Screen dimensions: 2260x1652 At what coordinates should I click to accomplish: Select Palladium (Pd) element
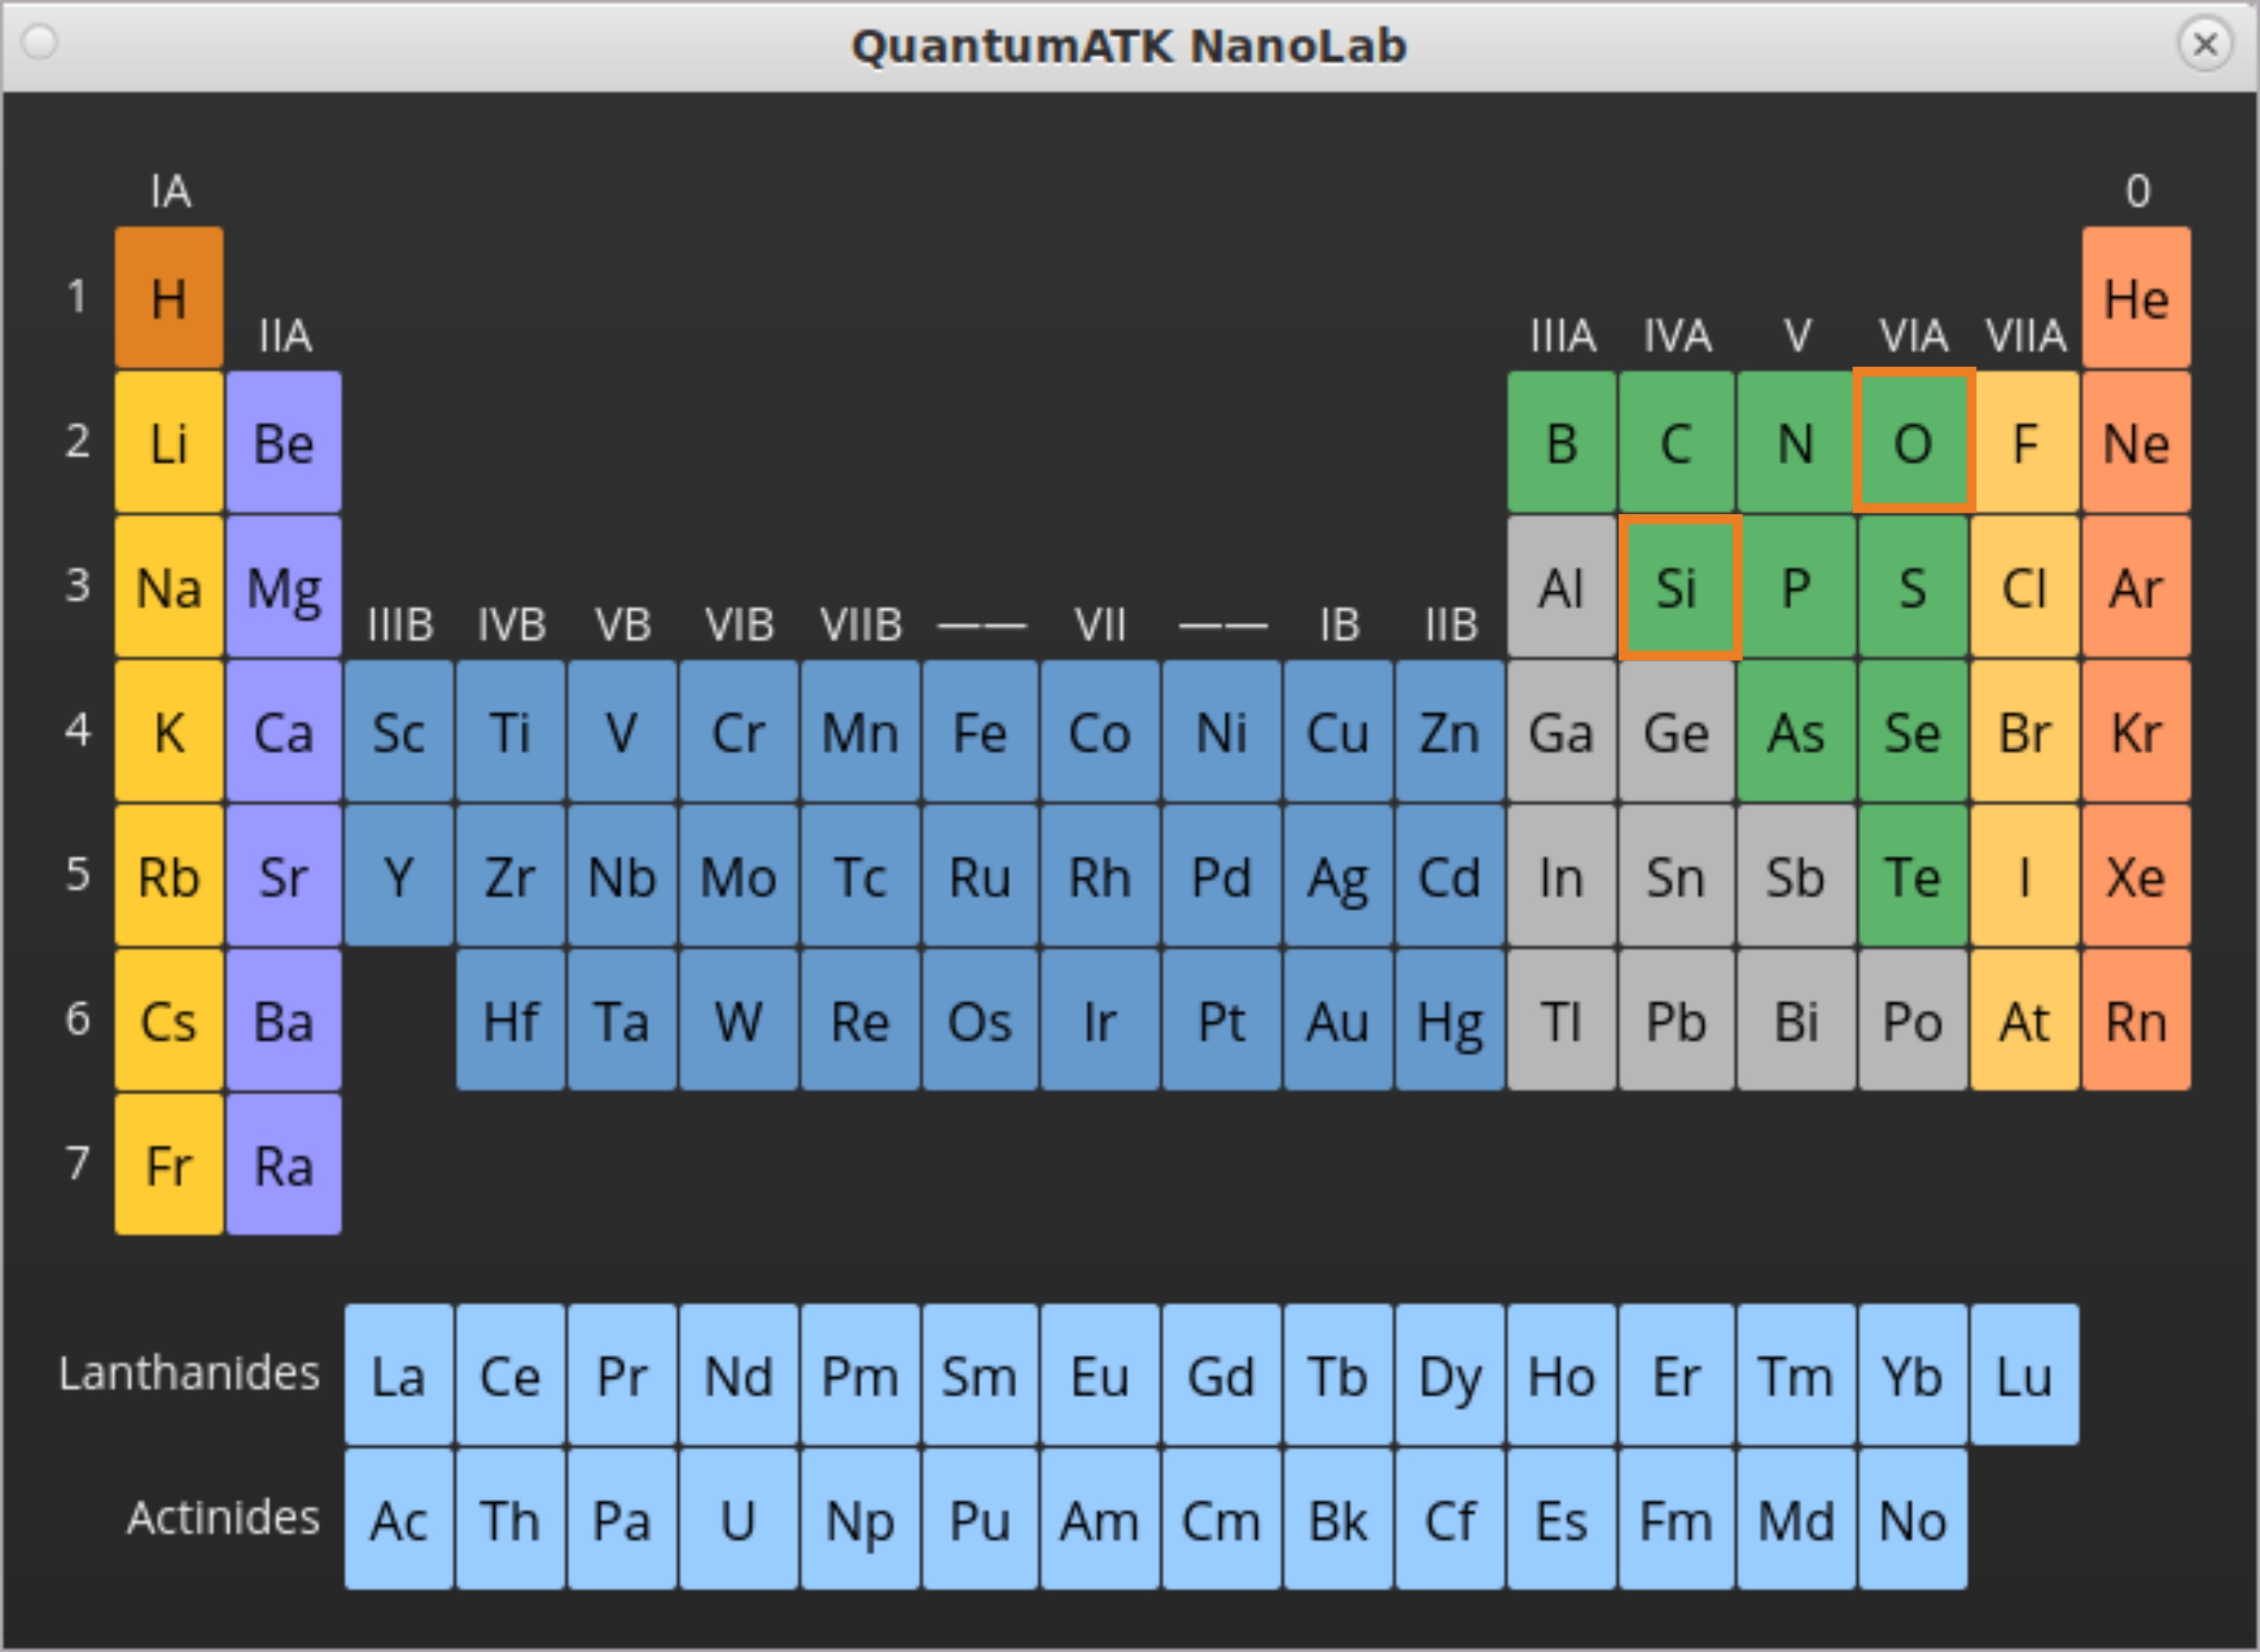pyautogui.click(x=1222, y=875)
